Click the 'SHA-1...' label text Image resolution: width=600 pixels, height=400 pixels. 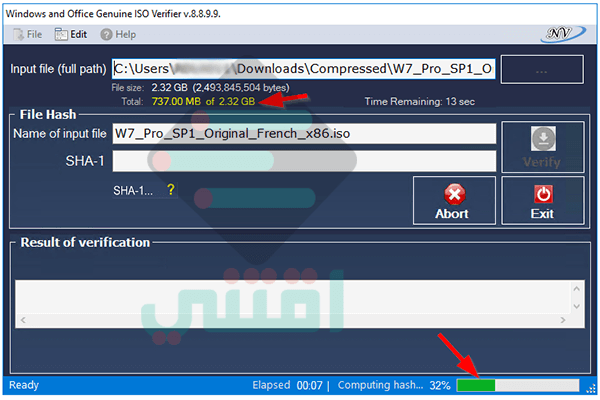pyautogui.click(x=133, y=190)
